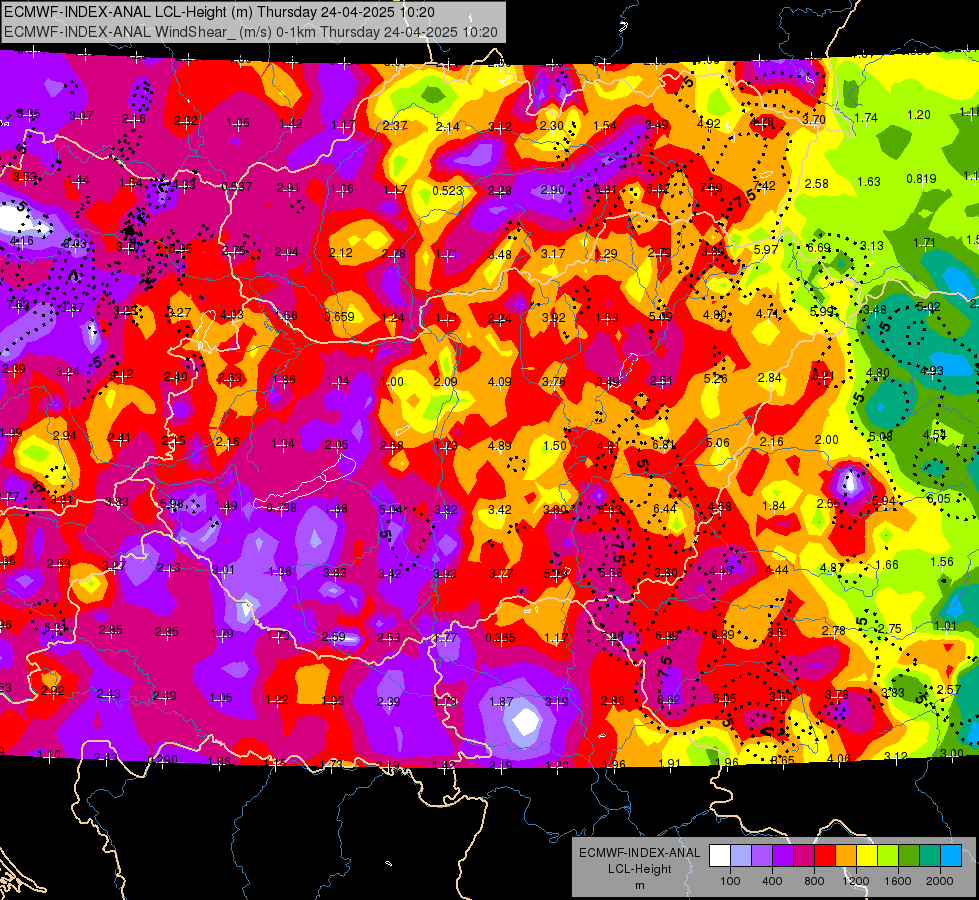The image size is (979, 900).
Task: Click the wind shear value 1.91
Action: 669,763
